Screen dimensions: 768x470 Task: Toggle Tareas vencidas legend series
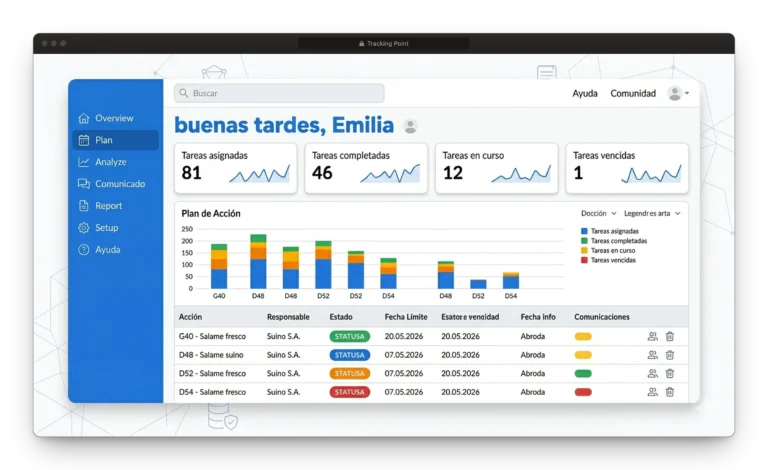coord(608,260)
